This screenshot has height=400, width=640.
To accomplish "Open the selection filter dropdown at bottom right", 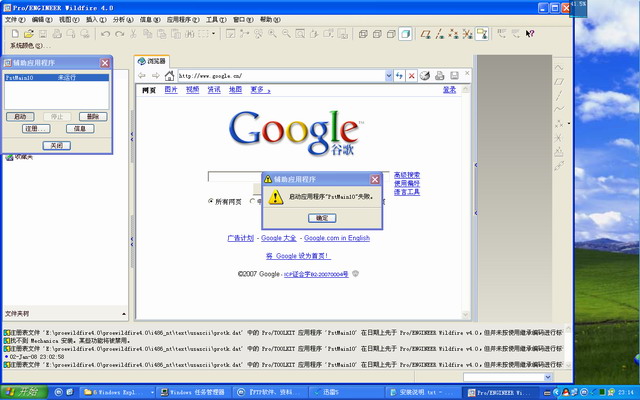I will pos(548,377).
